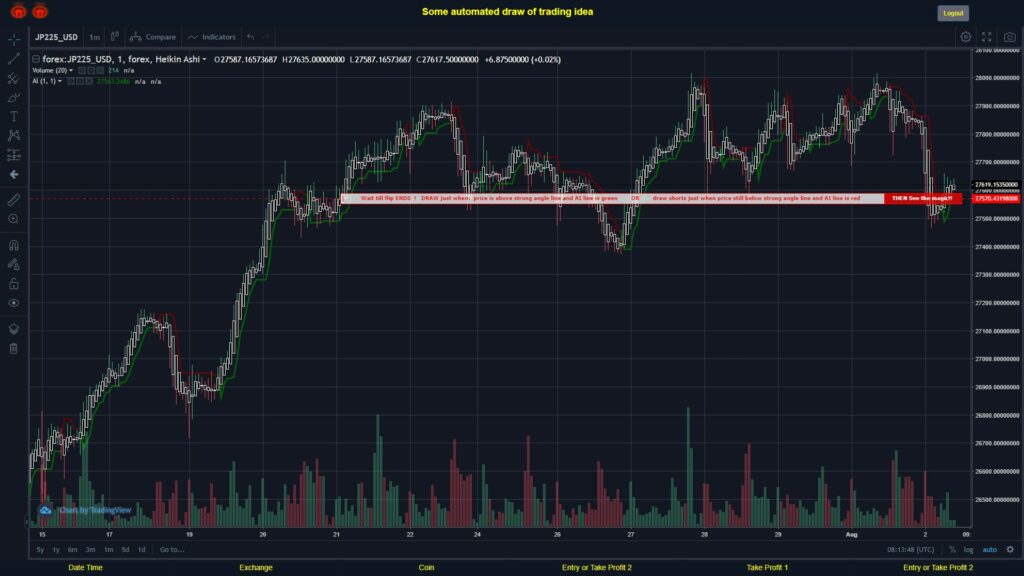Collapse the chart legend via the minus box
Image resolution: width=1024 pixels, height=576 pixels.
36,59
